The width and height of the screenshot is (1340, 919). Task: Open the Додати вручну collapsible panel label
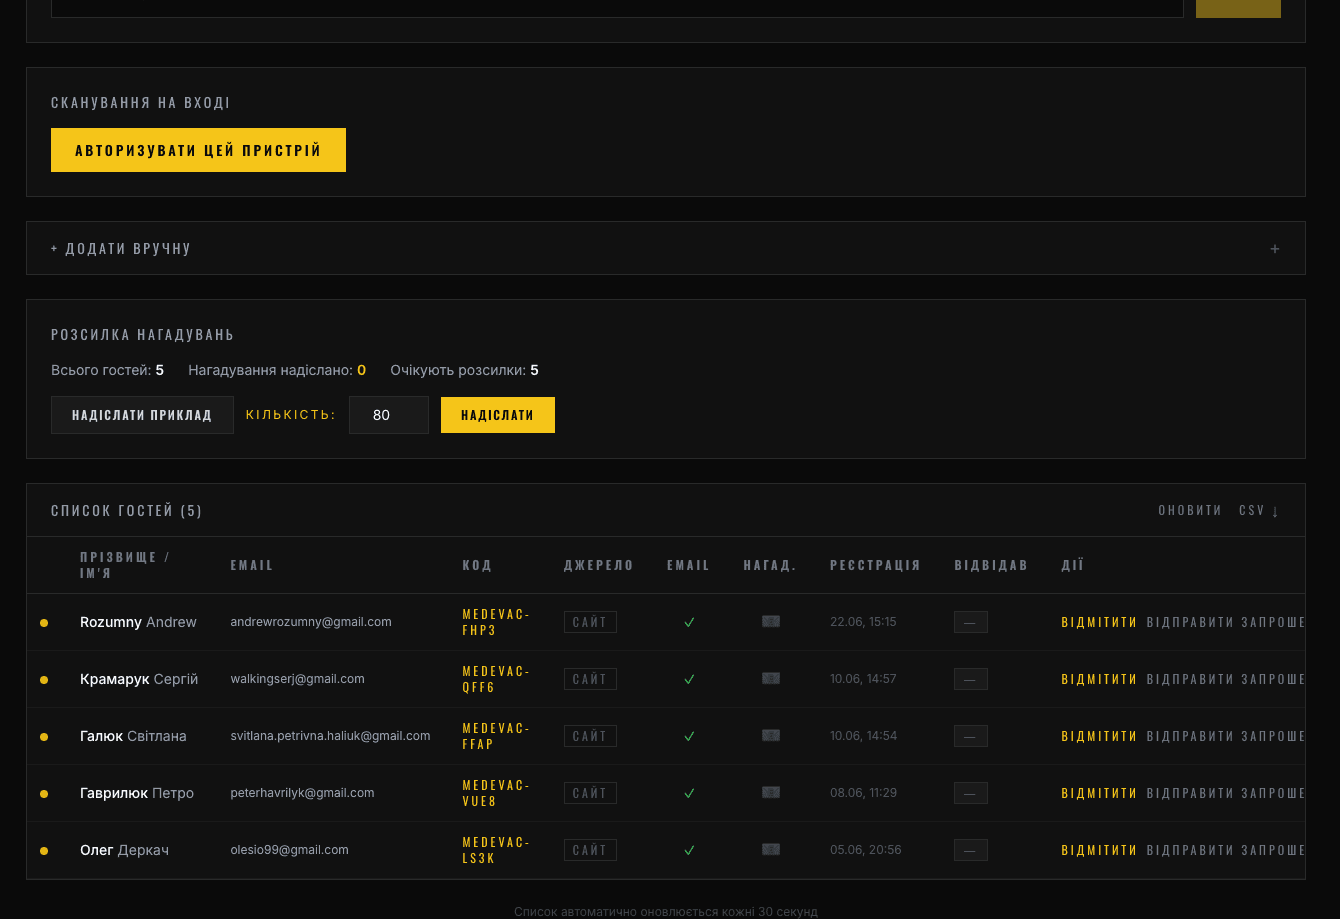121,249
